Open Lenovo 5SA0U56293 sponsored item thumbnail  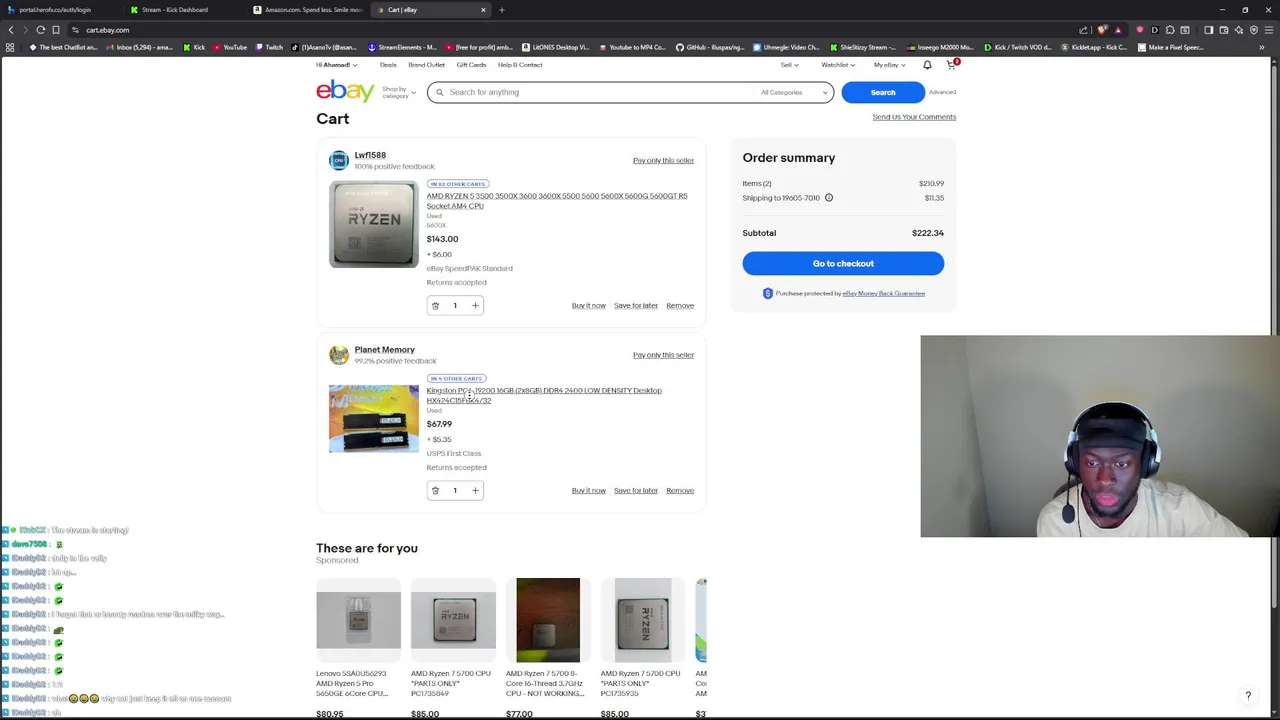(x=358, y=620)
